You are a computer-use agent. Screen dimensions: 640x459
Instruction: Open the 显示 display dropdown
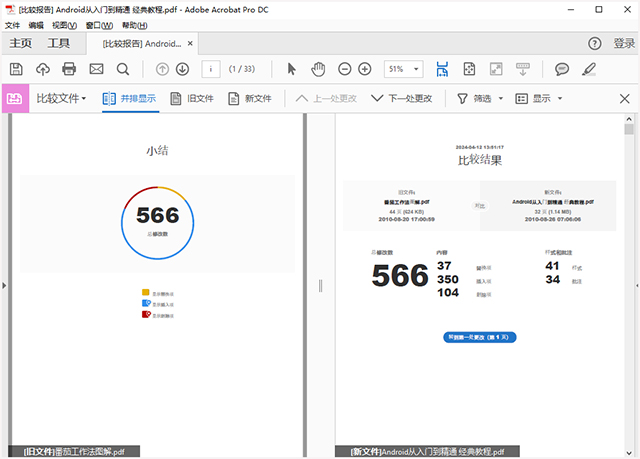538,99
